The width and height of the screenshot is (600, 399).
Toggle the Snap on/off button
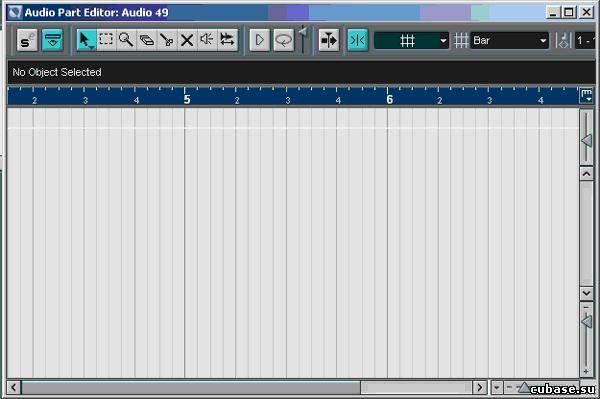tap(358, 40)
